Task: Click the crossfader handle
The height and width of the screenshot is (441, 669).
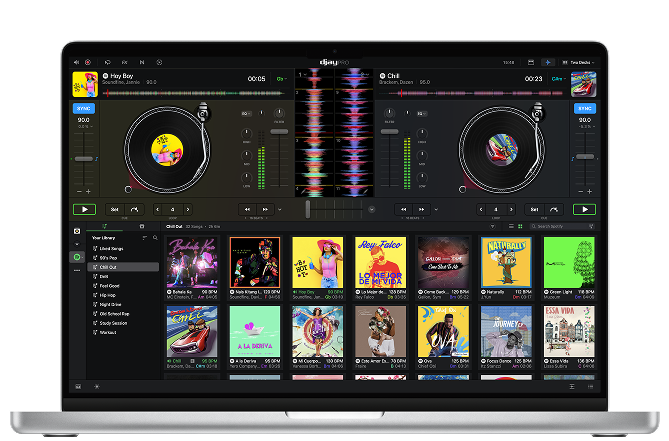Action: coord(308,209)
